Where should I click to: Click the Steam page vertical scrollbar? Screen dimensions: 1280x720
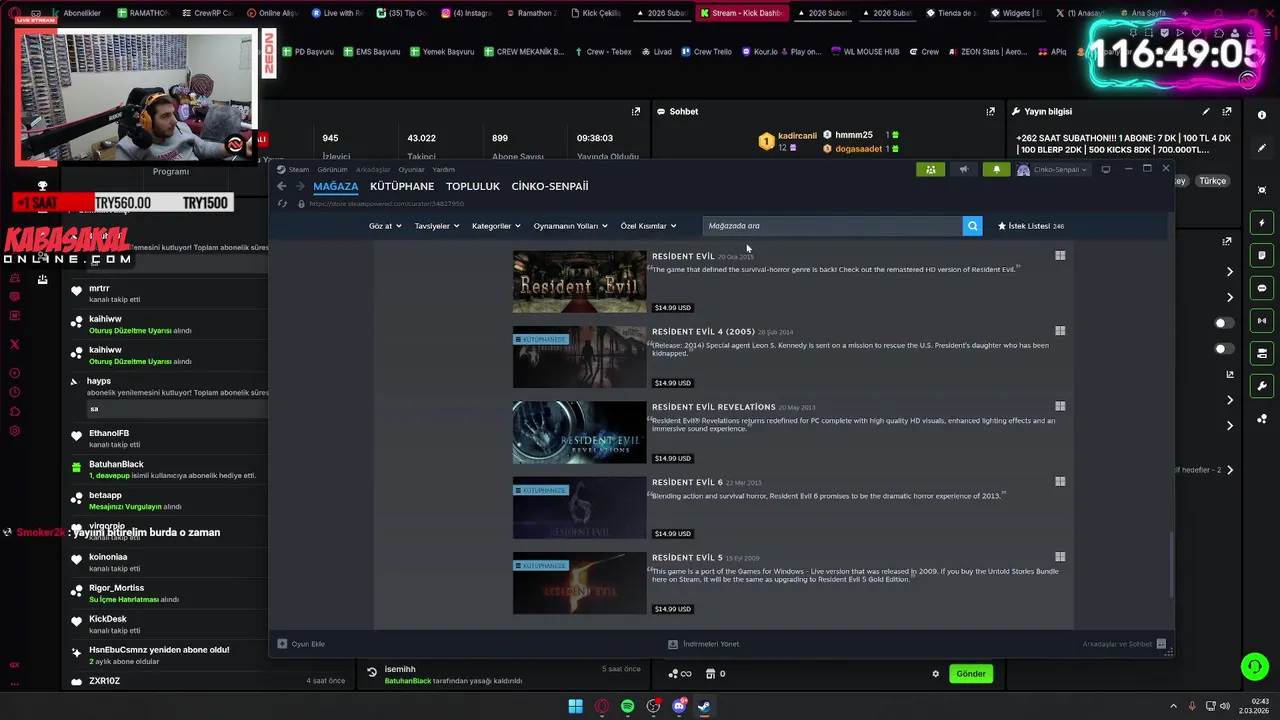(x=1171, y=565)
